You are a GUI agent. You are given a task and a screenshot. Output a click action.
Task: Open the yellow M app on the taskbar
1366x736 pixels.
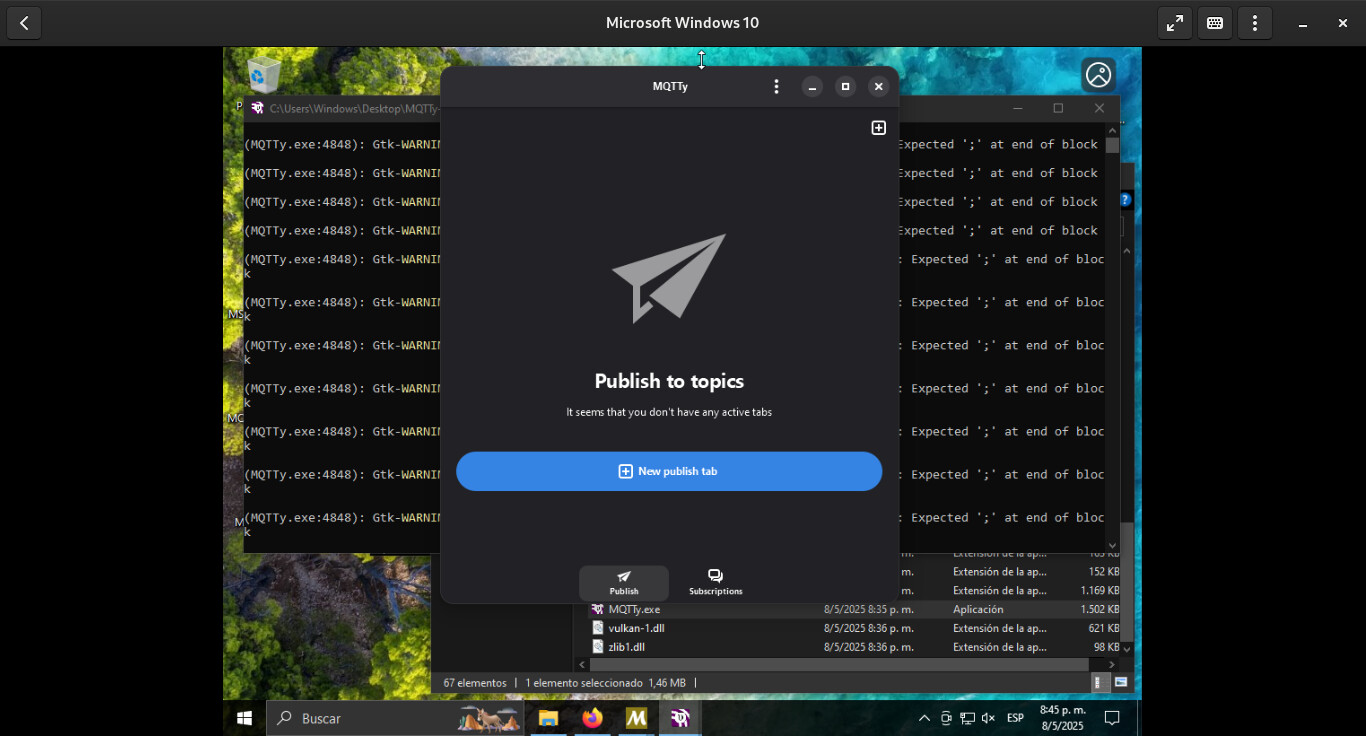tap(637, 718)
